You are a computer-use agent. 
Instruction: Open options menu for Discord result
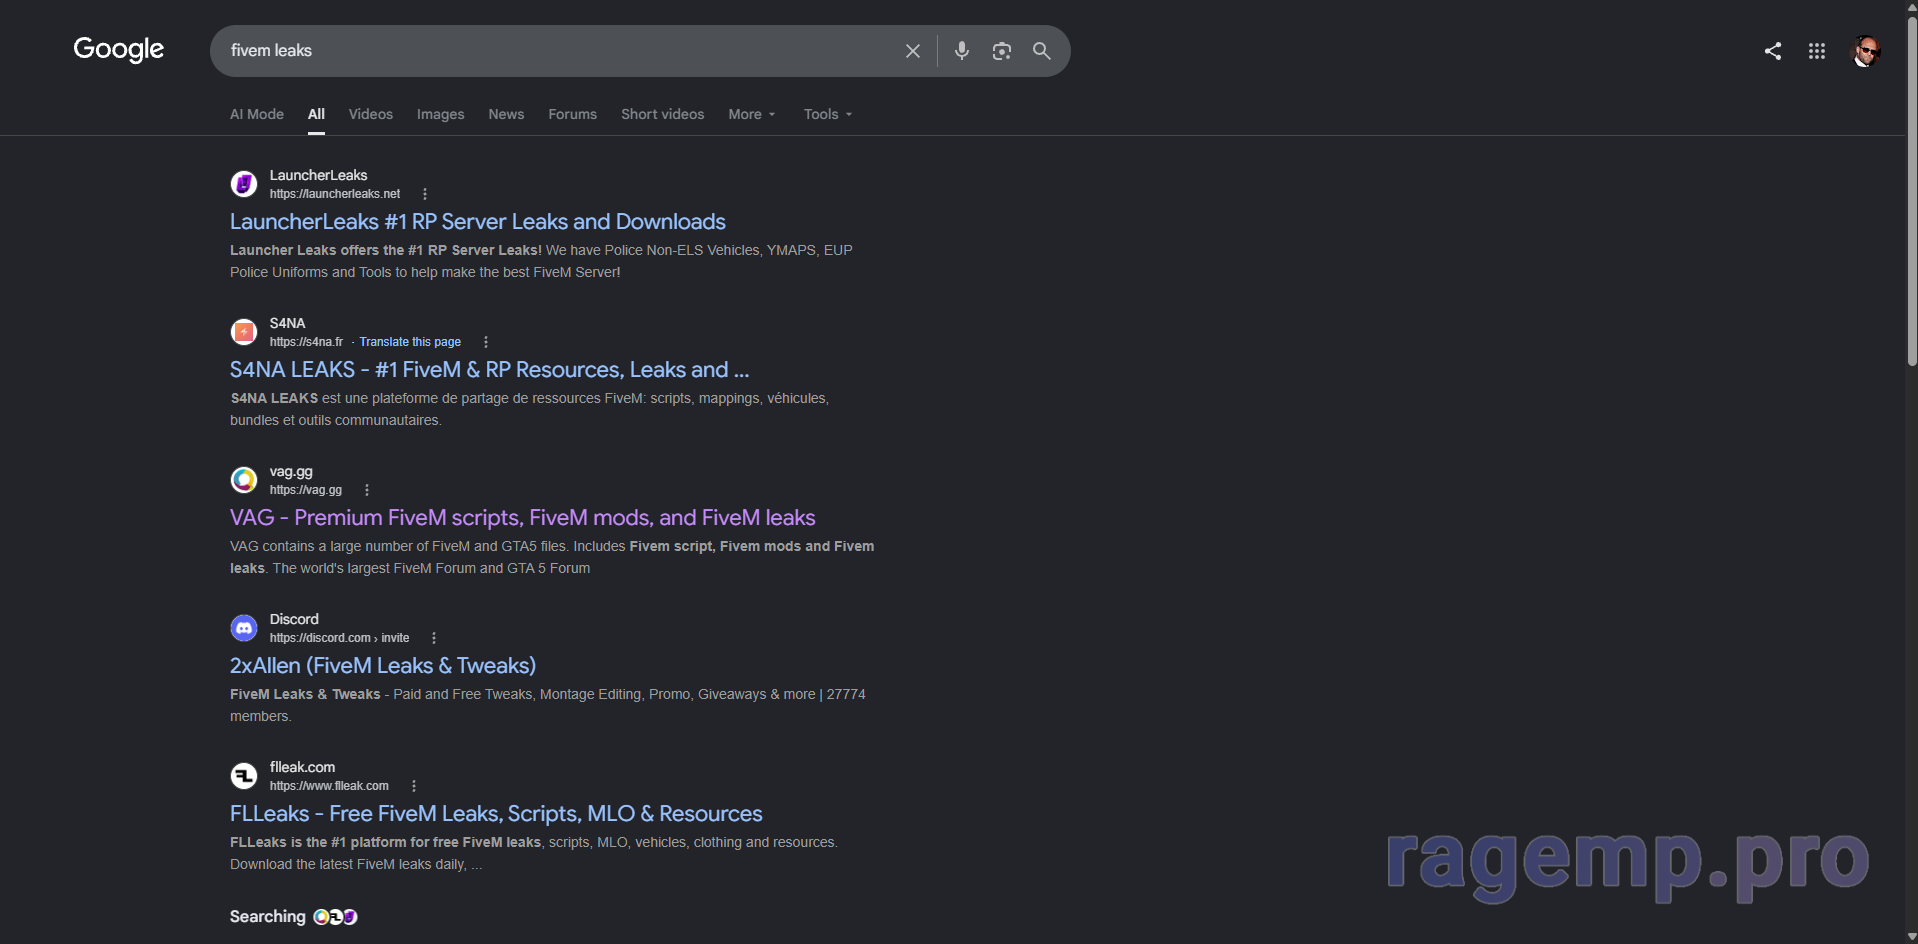click(x=434, y=638)
